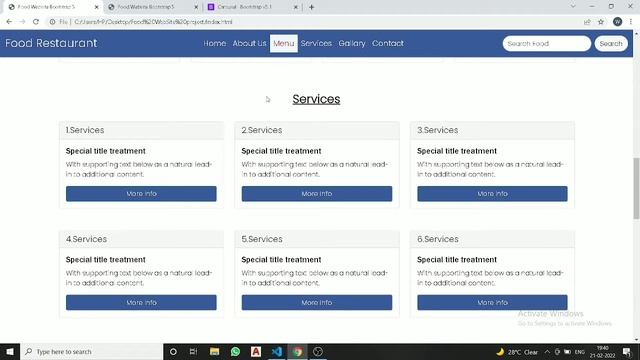
Task: Open the red A application on taskbar
Action: (256, 351)
